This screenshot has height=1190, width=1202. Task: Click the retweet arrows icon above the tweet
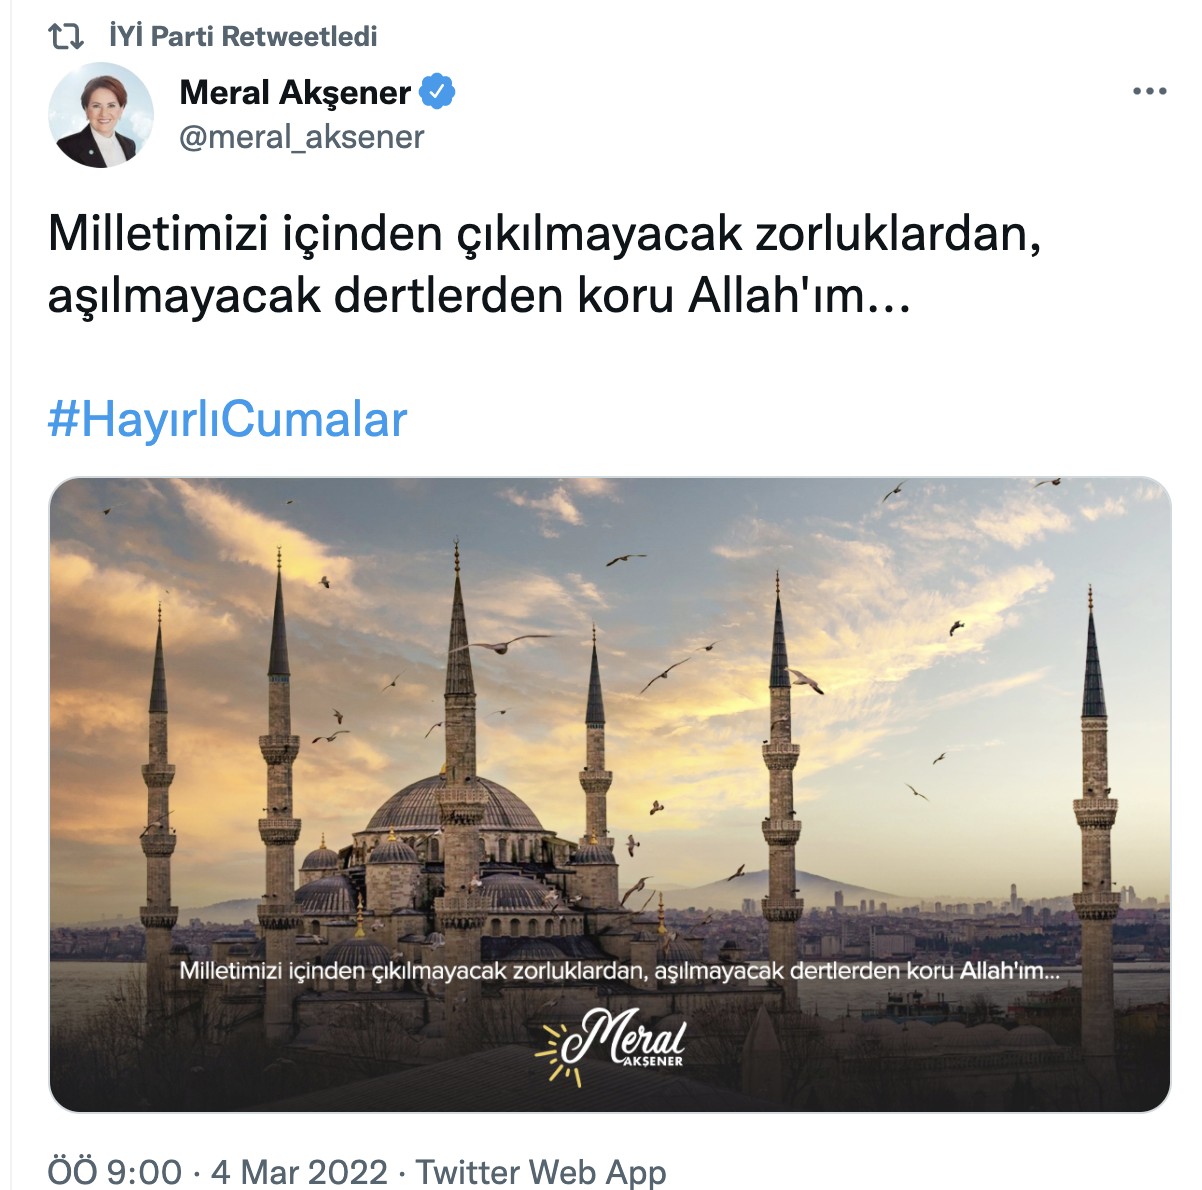tap(66, 37)
